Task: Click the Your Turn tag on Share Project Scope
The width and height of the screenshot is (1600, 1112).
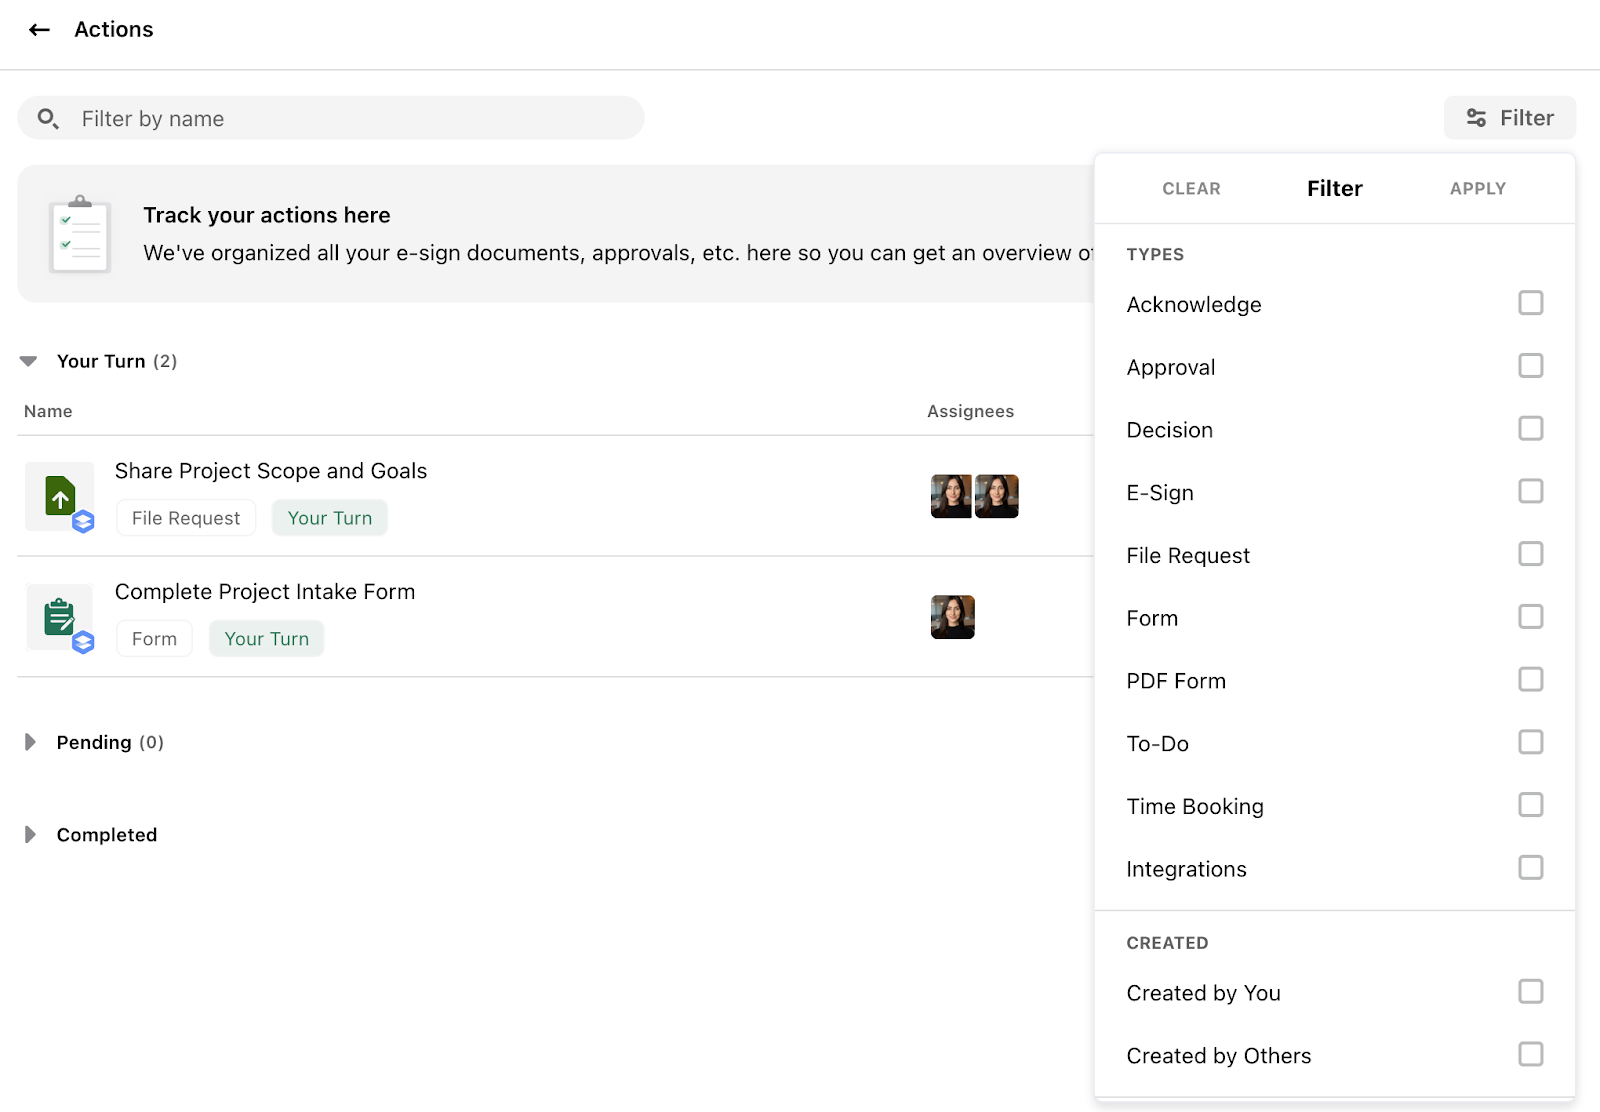Action: [x=330, y=518]
